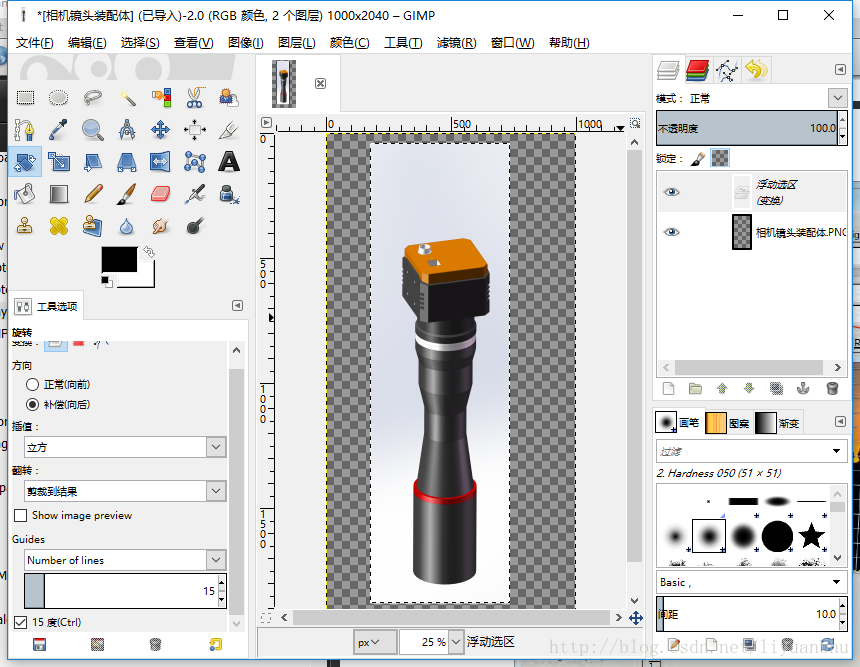Select the Eraser tool
860x667 pixels.
161,194
